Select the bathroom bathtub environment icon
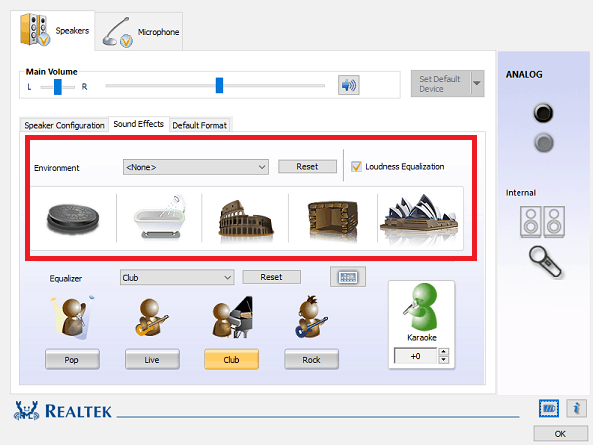Viewport: 593px width, 445px height. tap(160, 217)
